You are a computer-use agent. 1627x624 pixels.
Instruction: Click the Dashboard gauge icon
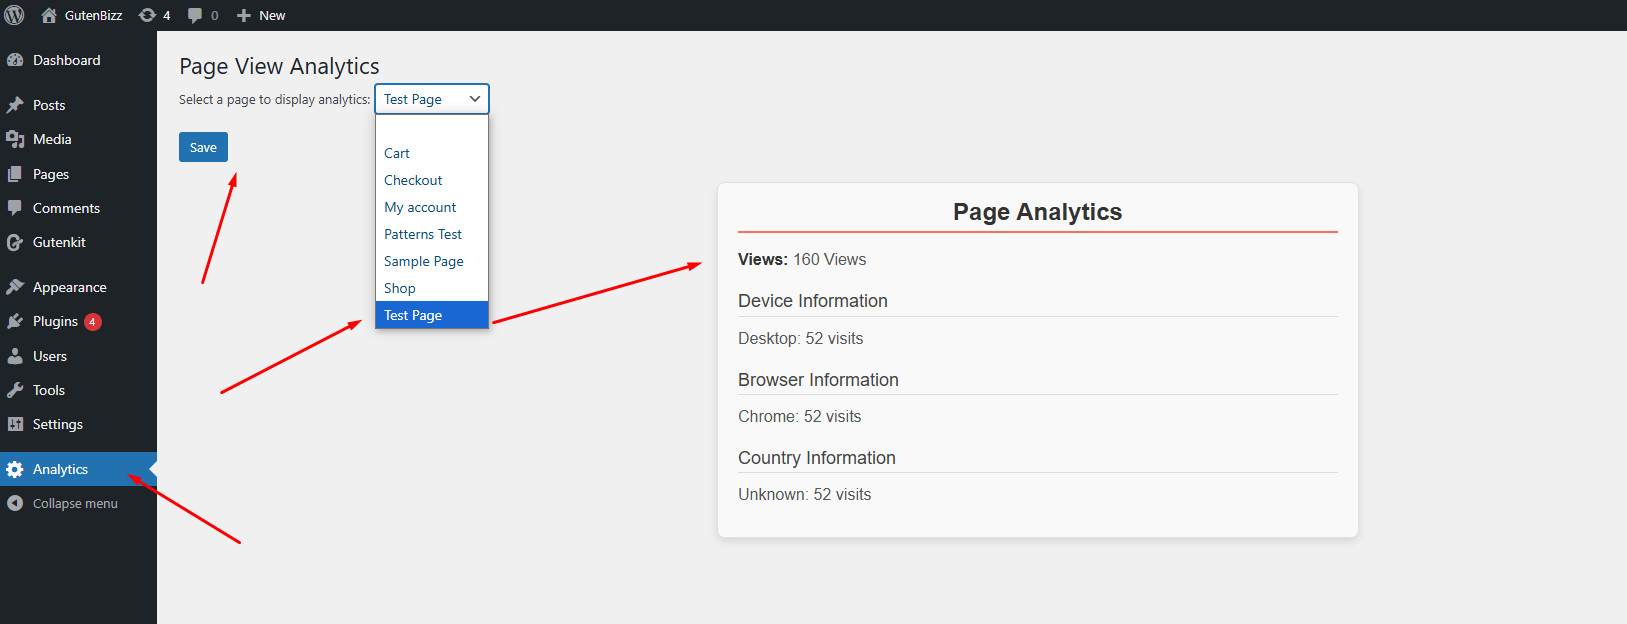tap(15, 60)
